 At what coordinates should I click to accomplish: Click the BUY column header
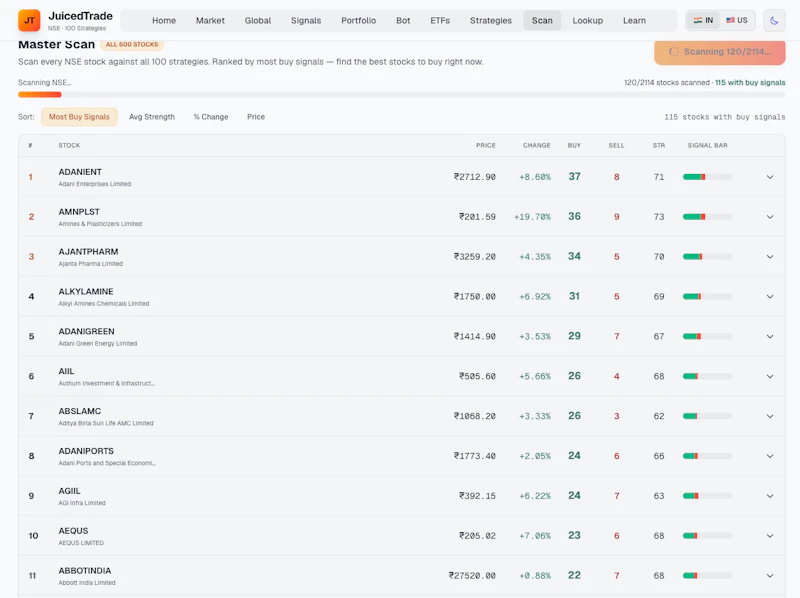(x=574, y=145)
